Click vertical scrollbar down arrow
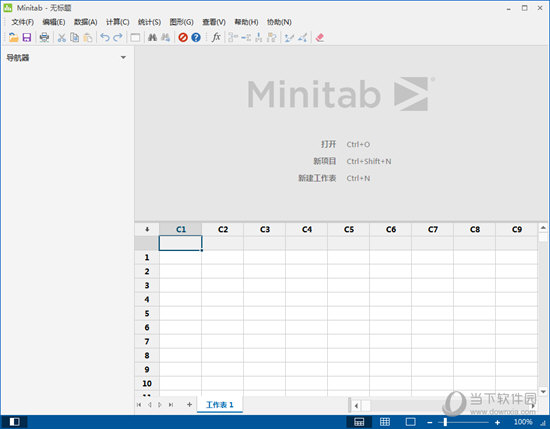The height and width of the screenshot is (429, 550). click(543, 391)
